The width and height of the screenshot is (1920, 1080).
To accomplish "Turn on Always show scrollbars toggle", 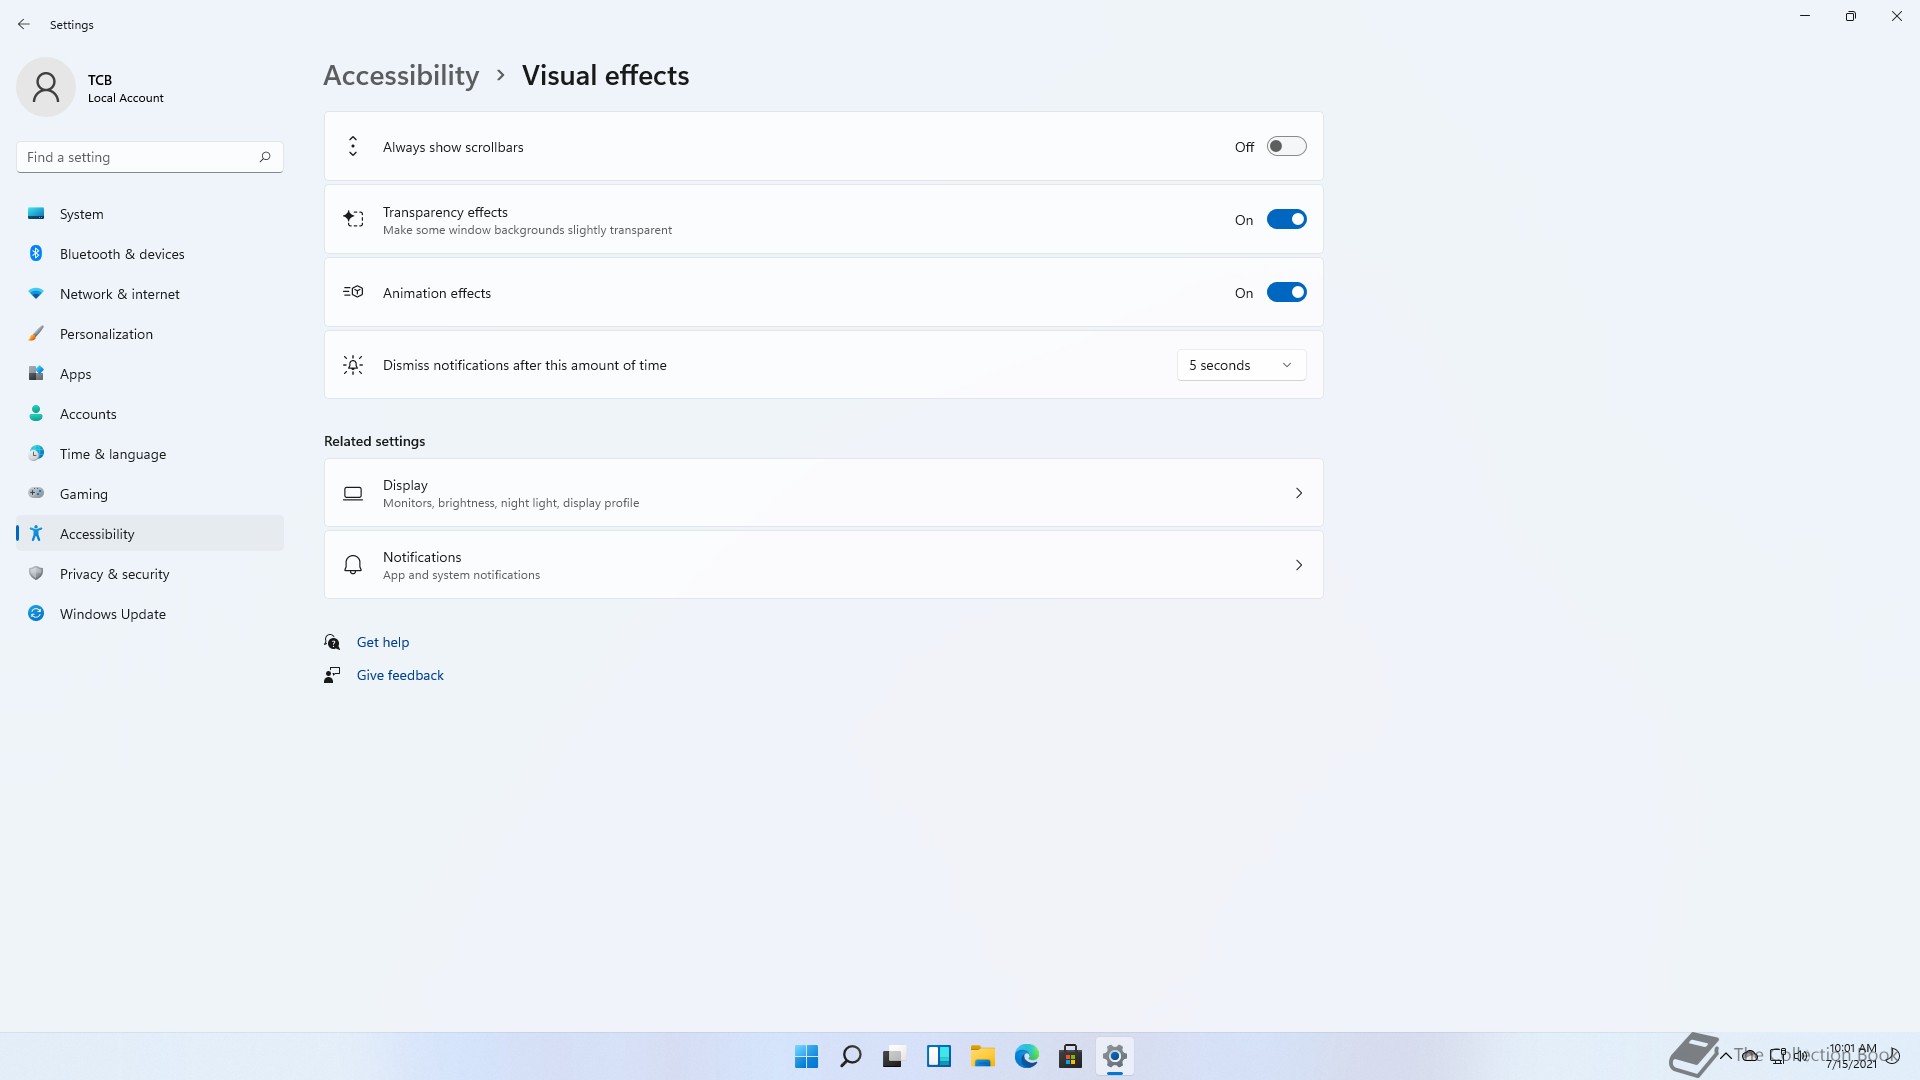I will point(1286,147).
